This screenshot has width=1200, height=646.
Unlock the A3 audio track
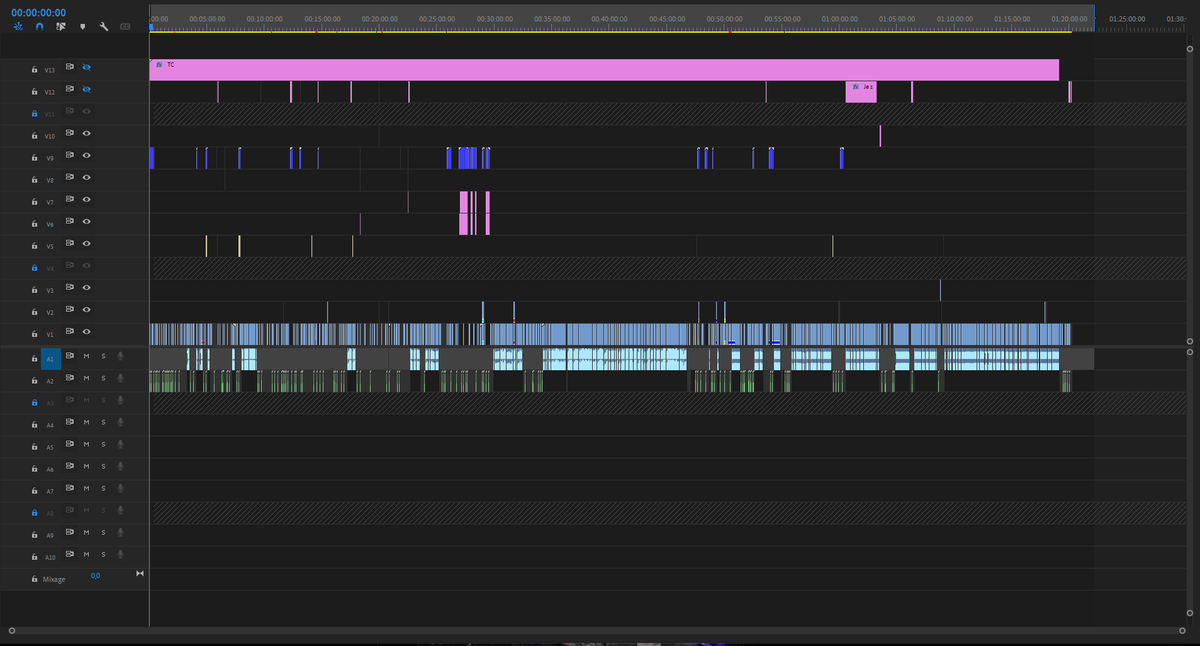click(x=35, y=402)
